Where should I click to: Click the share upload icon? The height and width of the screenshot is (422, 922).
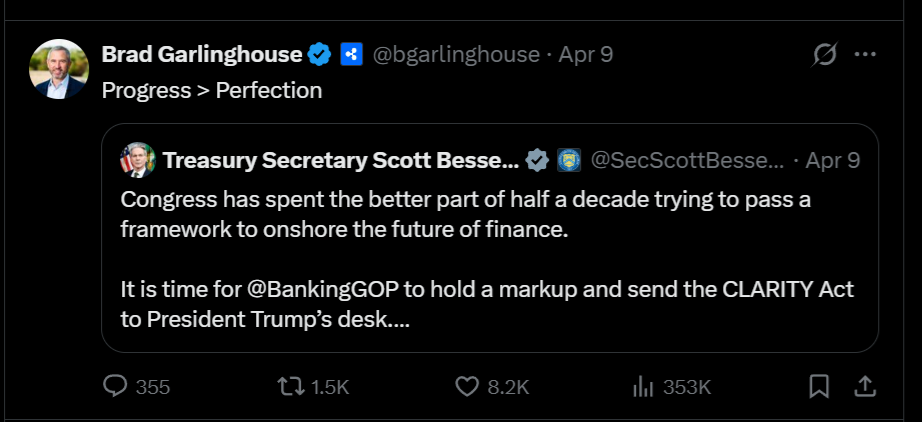[866, 386]
